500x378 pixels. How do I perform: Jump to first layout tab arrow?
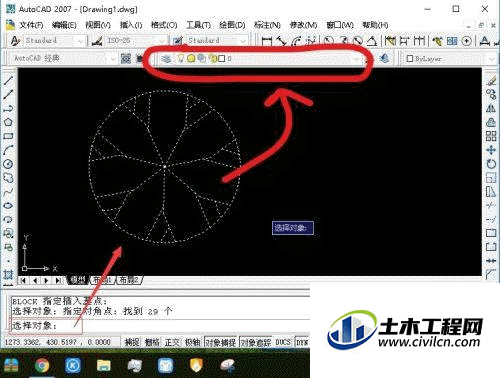coord(23,280)
